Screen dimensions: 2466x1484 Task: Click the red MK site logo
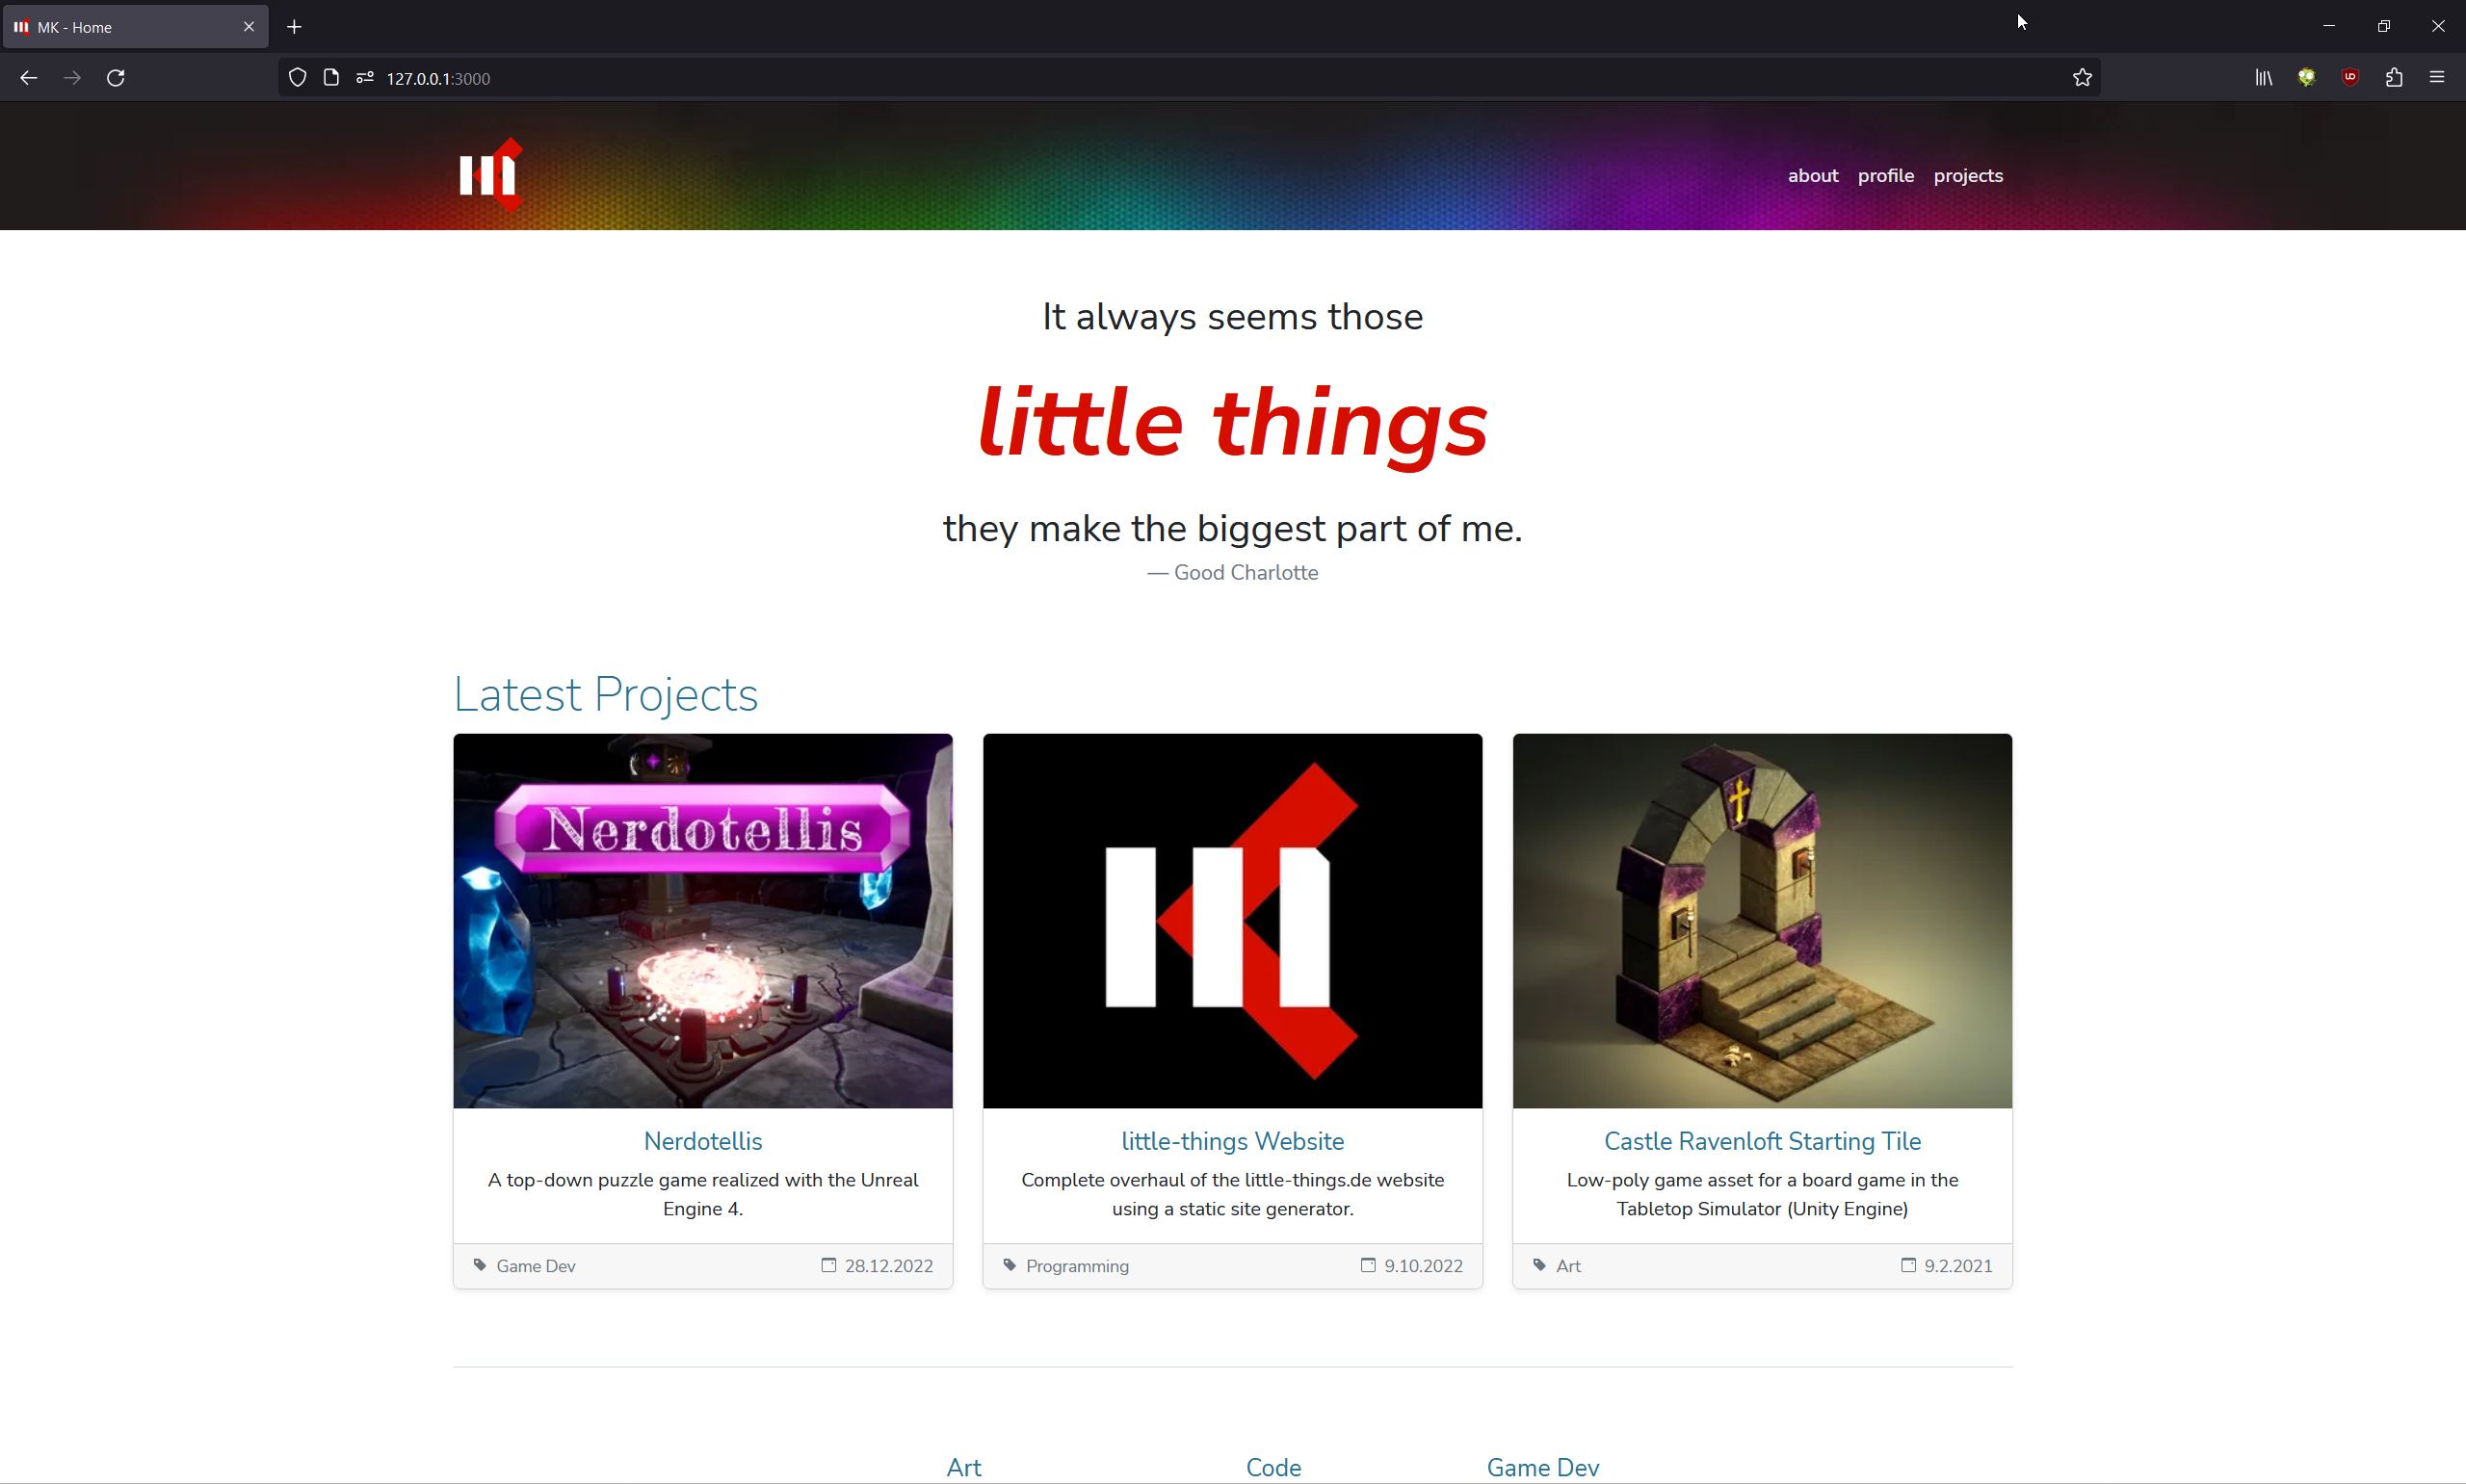click(x=491, y=175)
